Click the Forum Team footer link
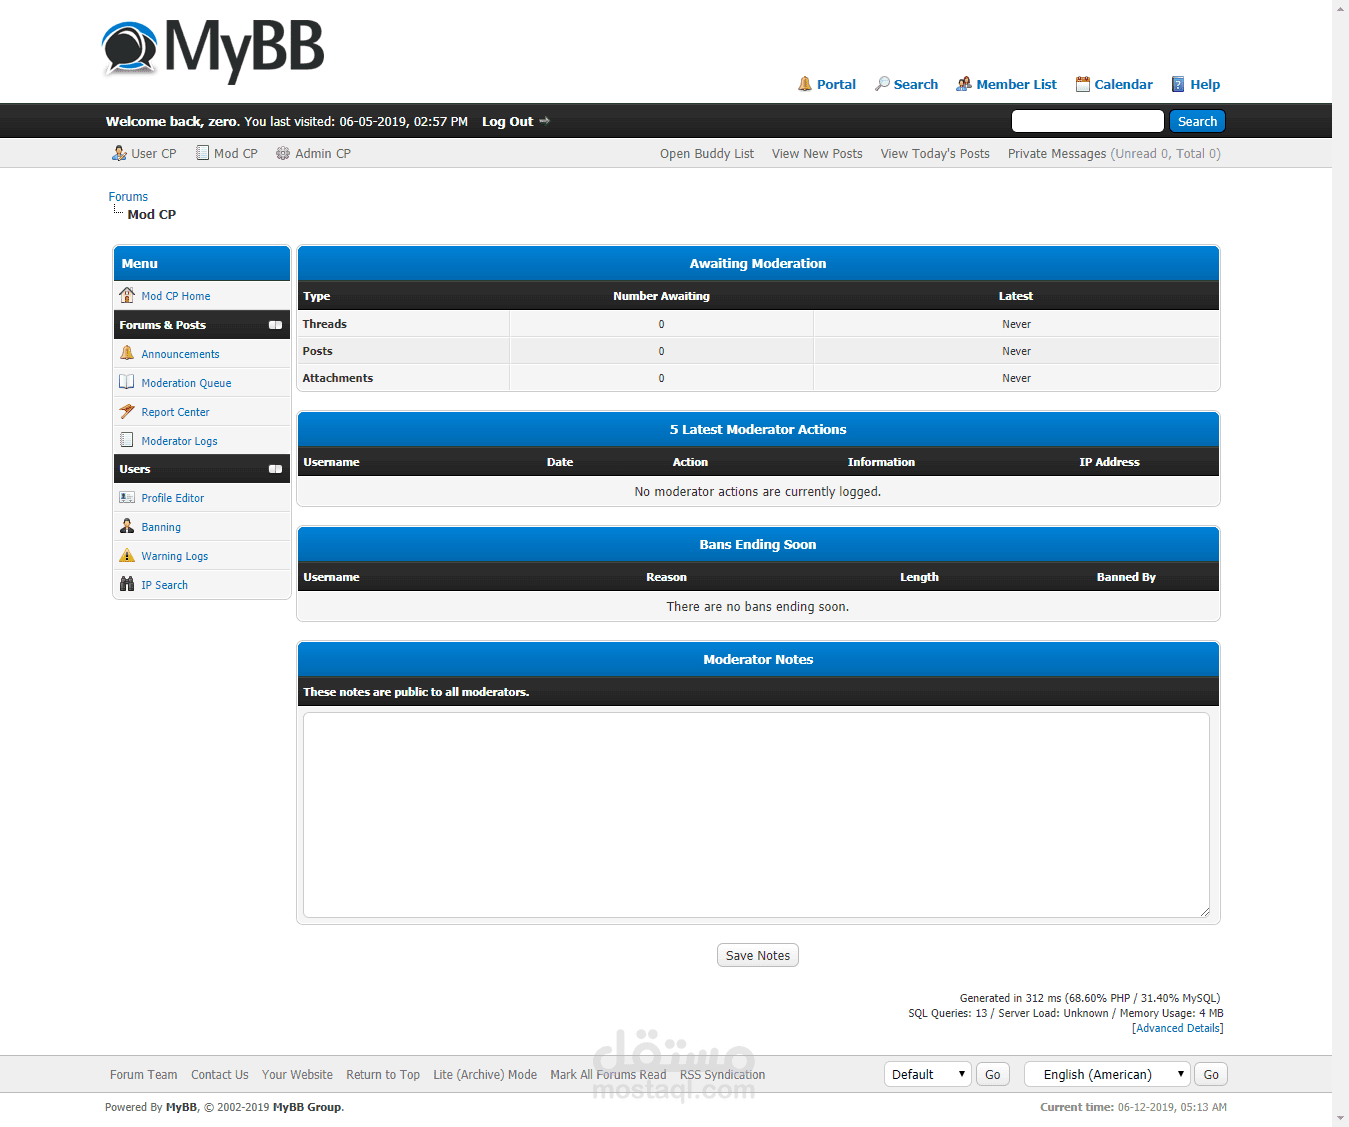1349x1127 pixels. [x=143, y=1075]
